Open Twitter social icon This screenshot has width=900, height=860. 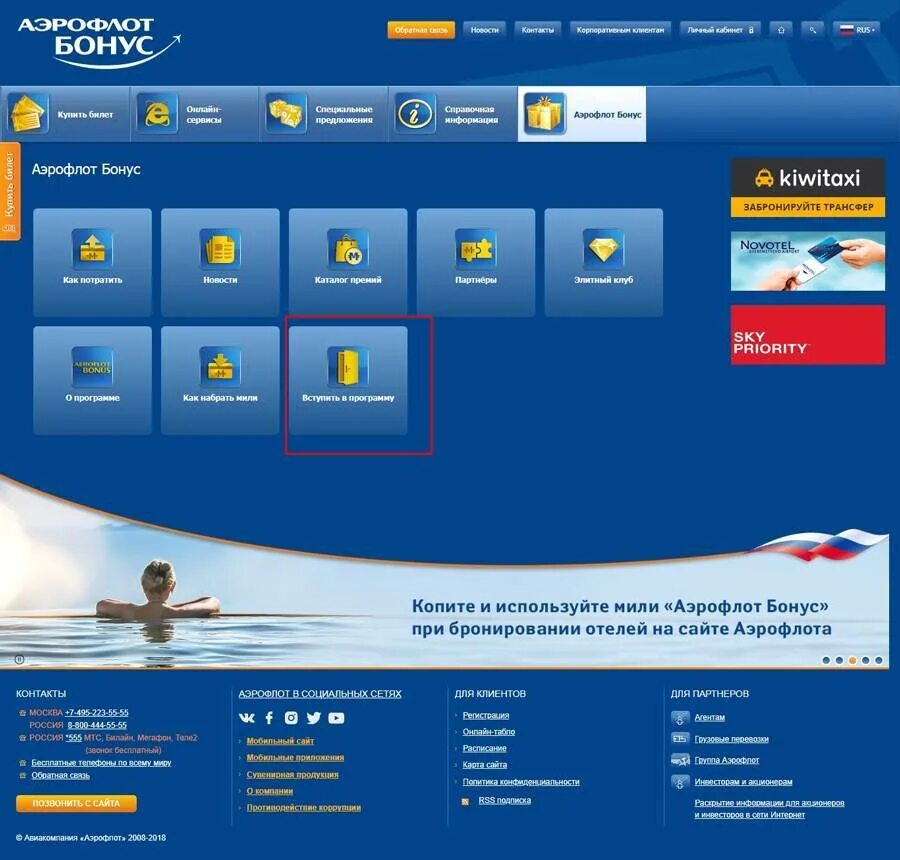point(313,718)
